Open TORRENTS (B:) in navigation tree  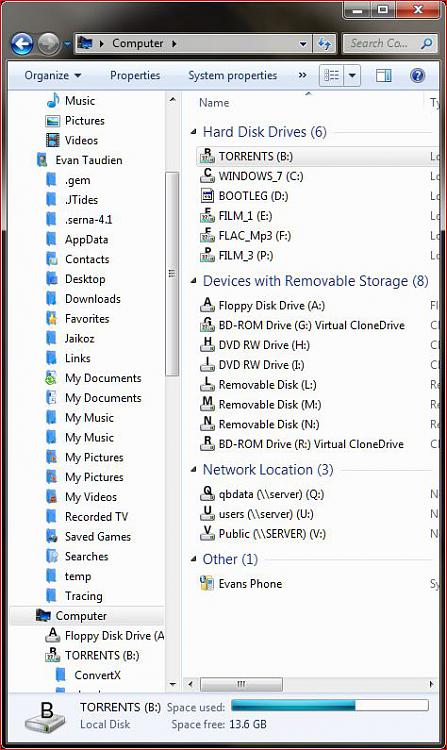(x=102, y=655)
